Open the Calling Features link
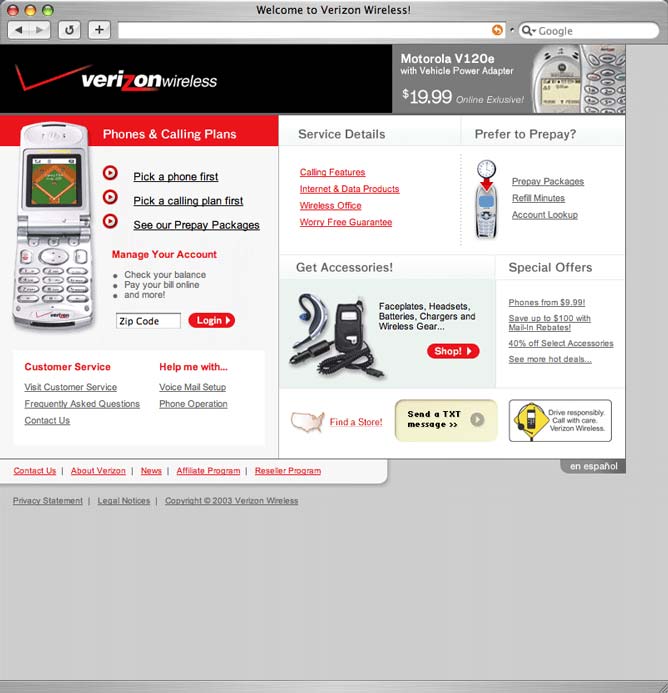This screenshot has height=693, width=668. [332, 172]
